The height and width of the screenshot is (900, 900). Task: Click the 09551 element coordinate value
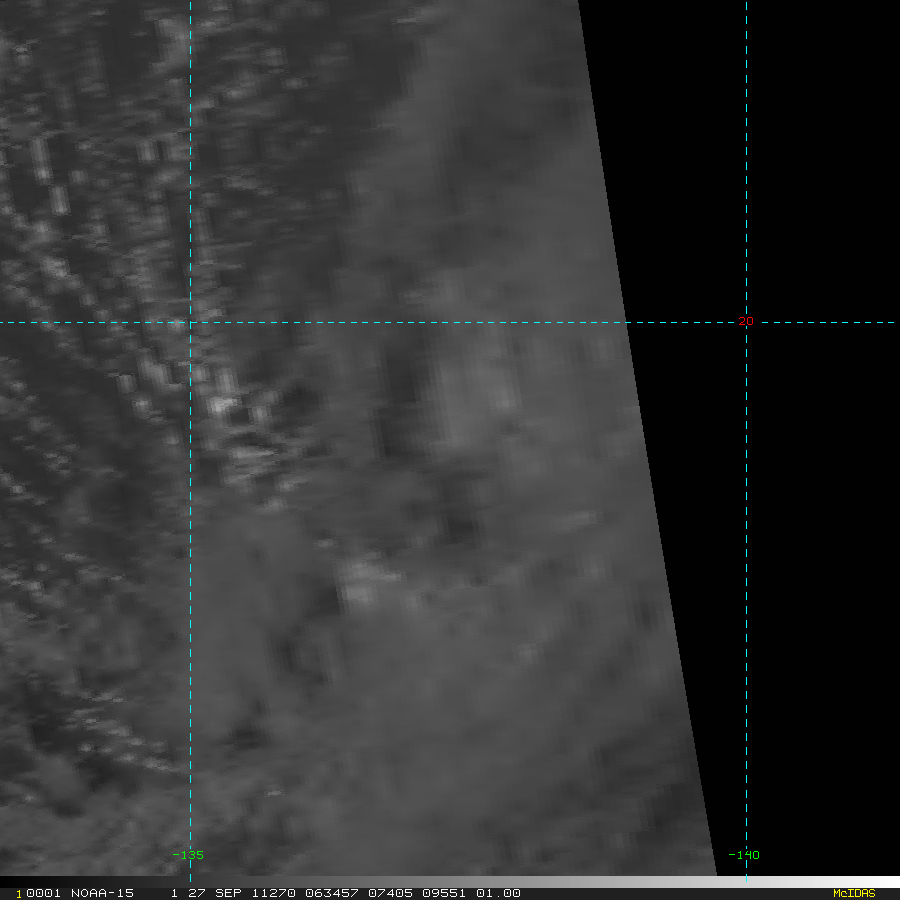(444, 894)
